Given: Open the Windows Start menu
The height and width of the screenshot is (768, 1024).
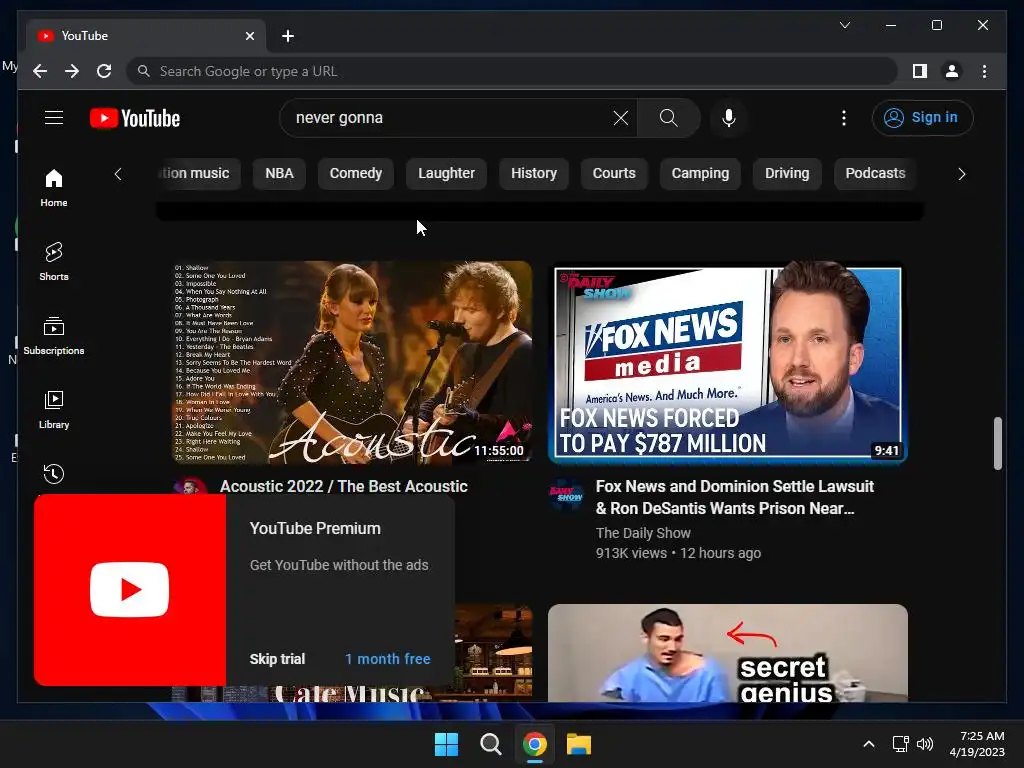Looking at the screenshot, I should point(447,744).
